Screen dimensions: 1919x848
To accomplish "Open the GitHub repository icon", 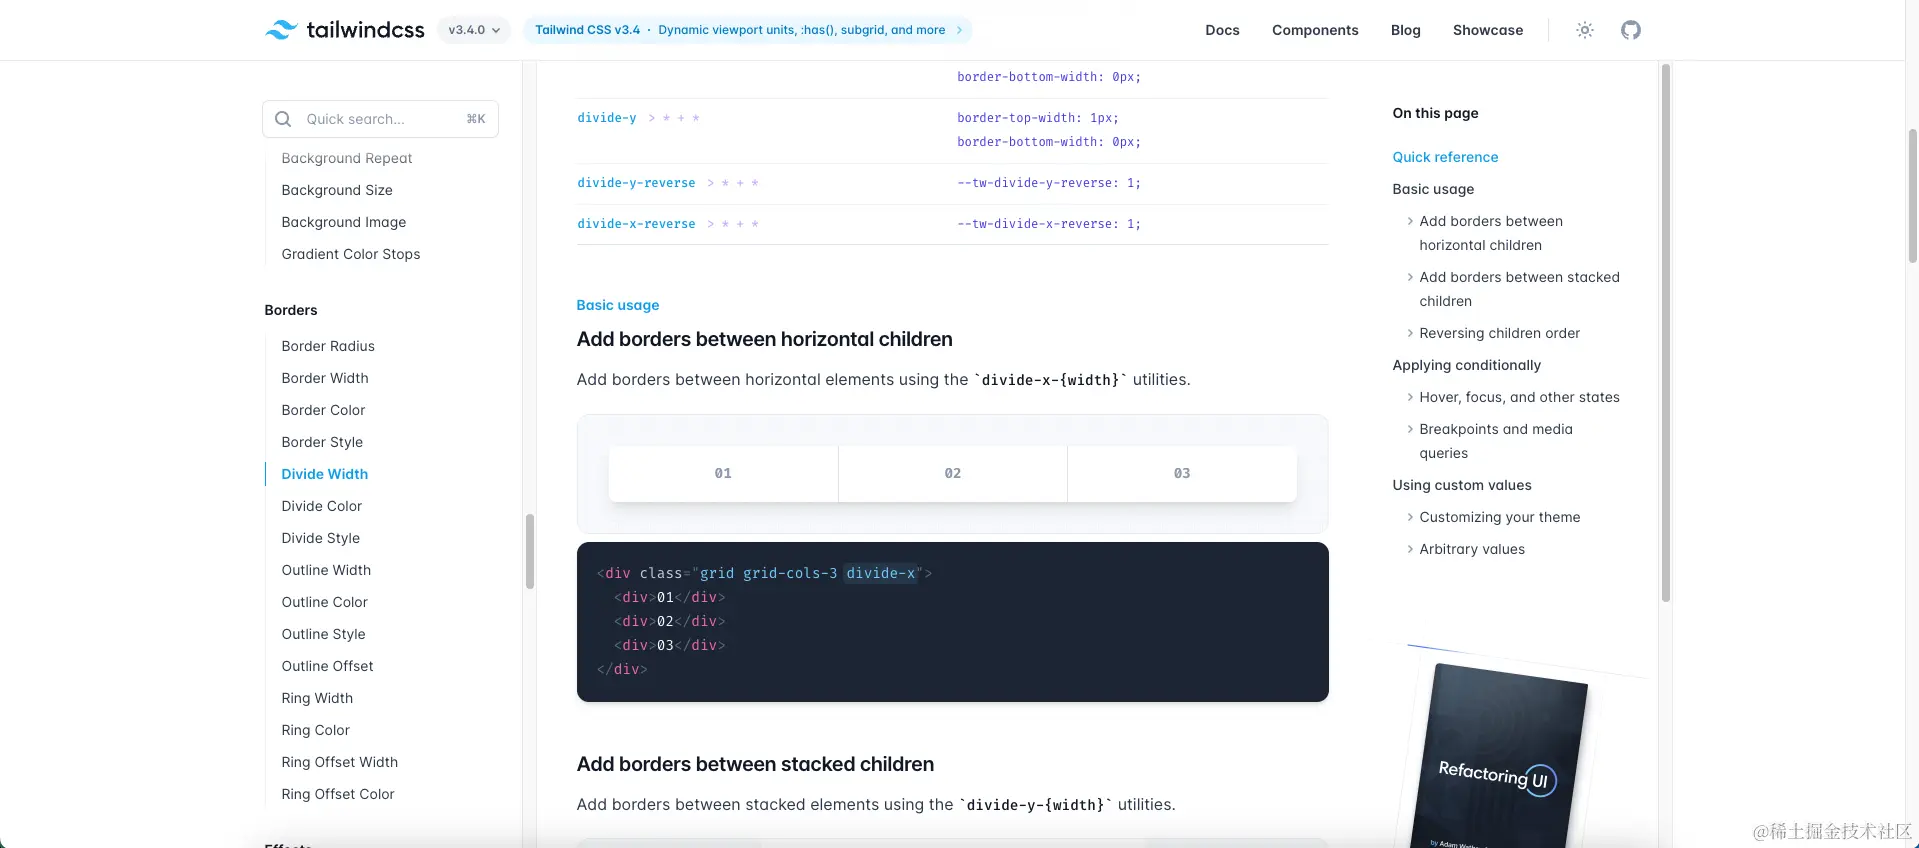I will tap(1631, 30).
